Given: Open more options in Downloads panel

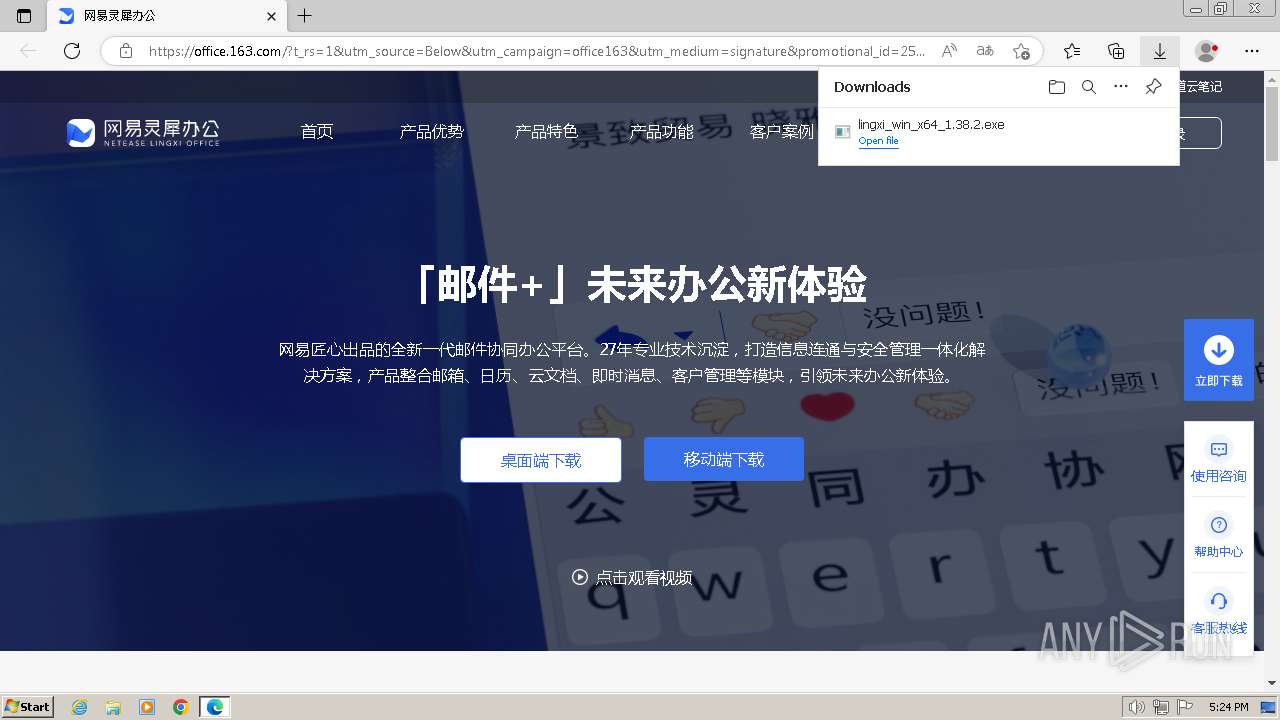Looking at the screenshot, I should pos(1121,87).
